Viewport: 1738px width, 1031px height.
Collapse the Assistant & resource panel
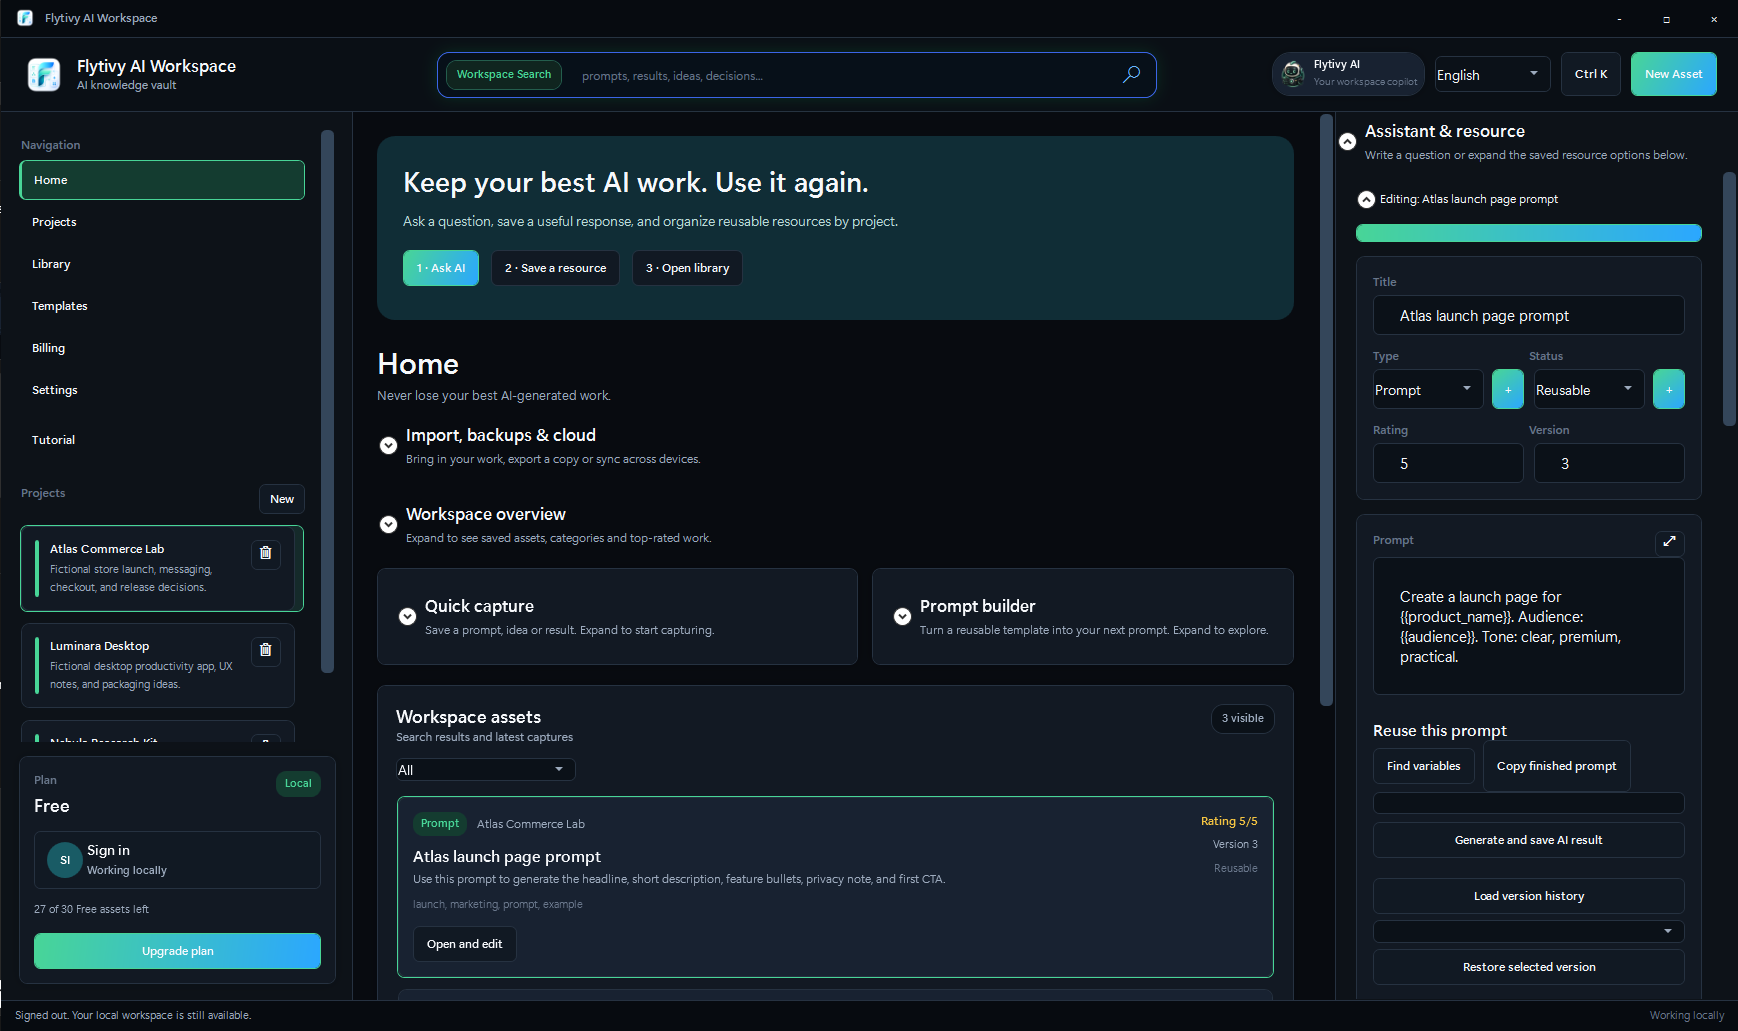coord(1347,141)
